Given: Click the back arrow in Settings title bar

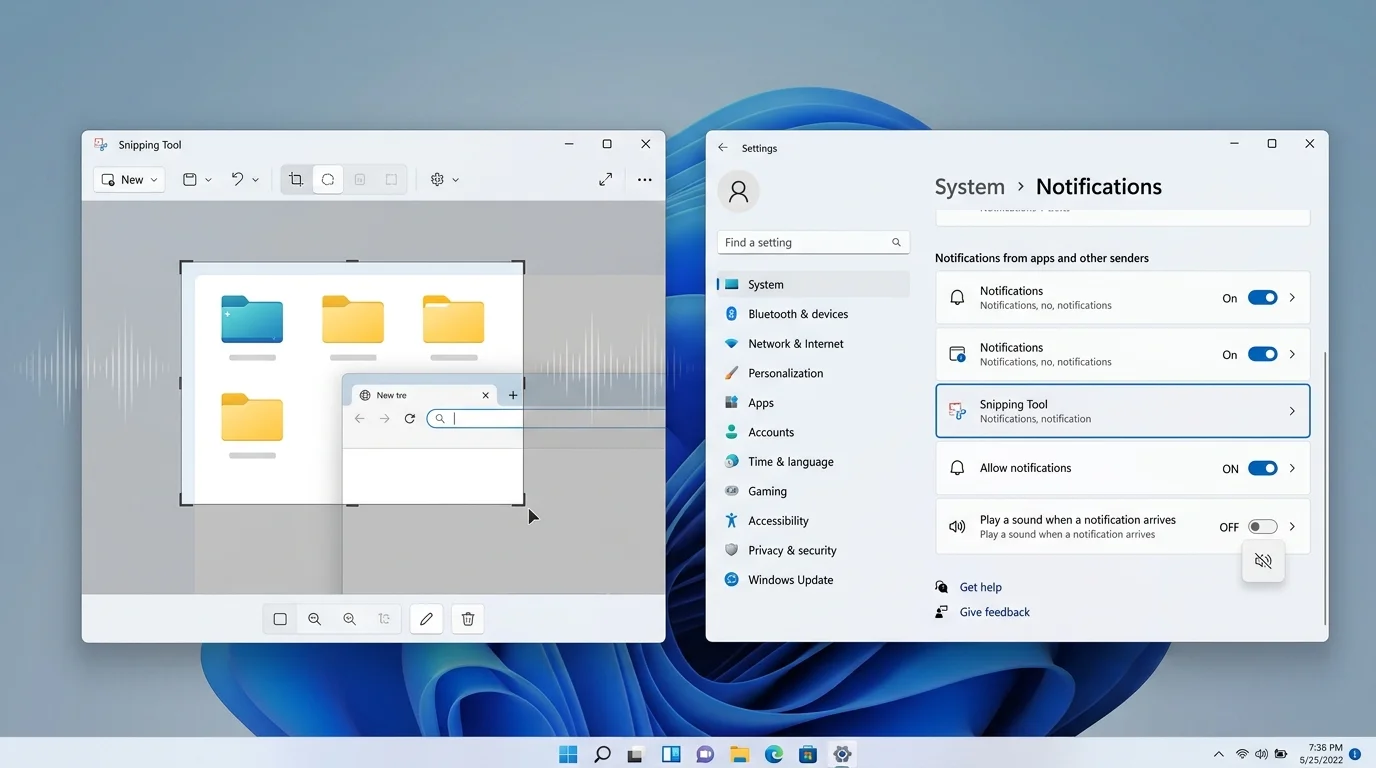Looking at the screenshot, I should 724,148.
